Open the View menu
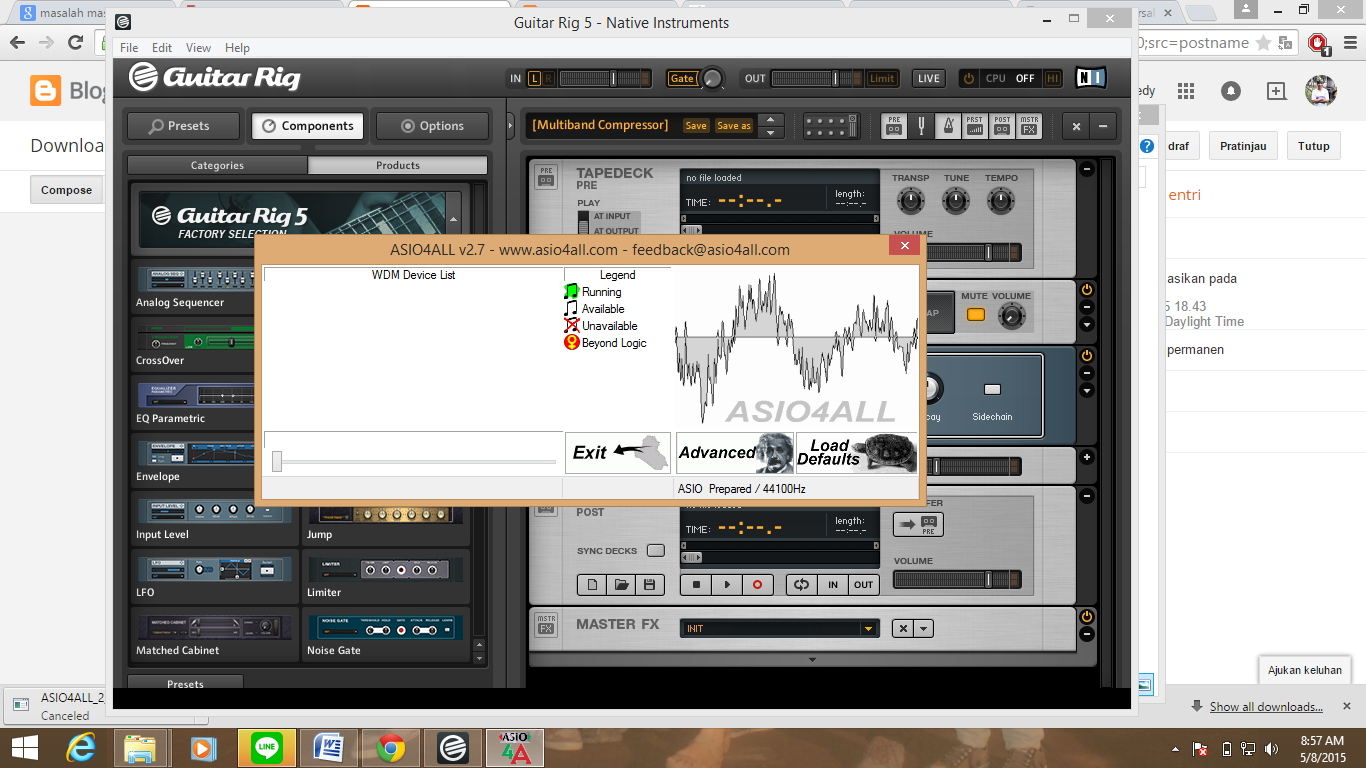 (198, 47)
